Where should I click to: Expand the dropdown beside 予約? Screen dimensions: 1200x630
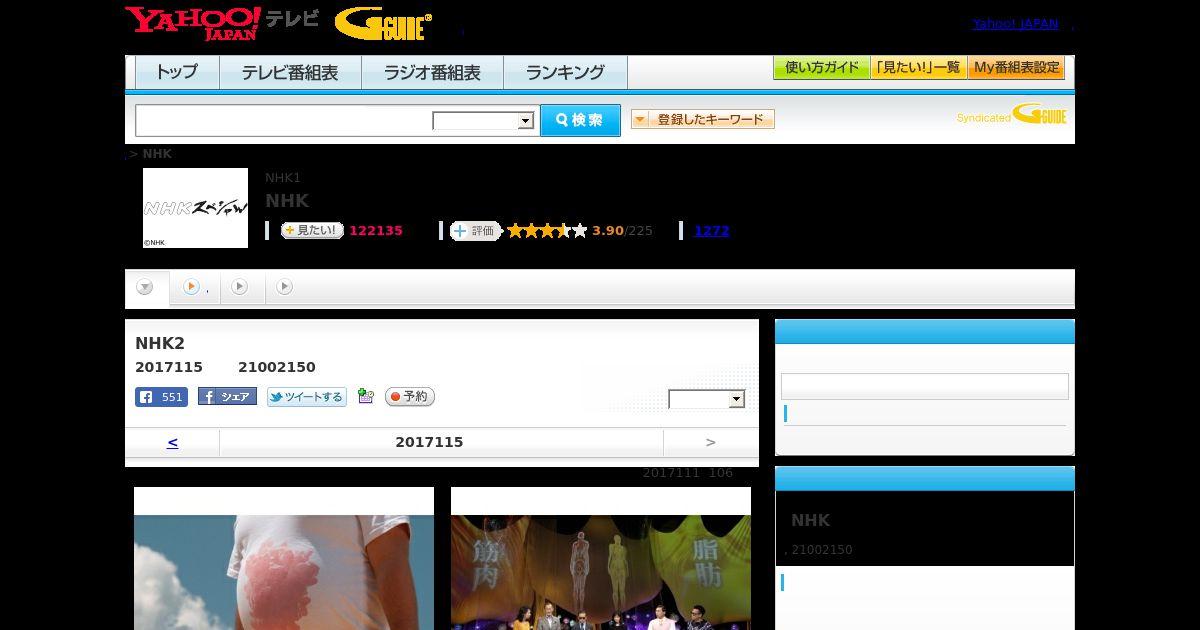tap(707, 399)
